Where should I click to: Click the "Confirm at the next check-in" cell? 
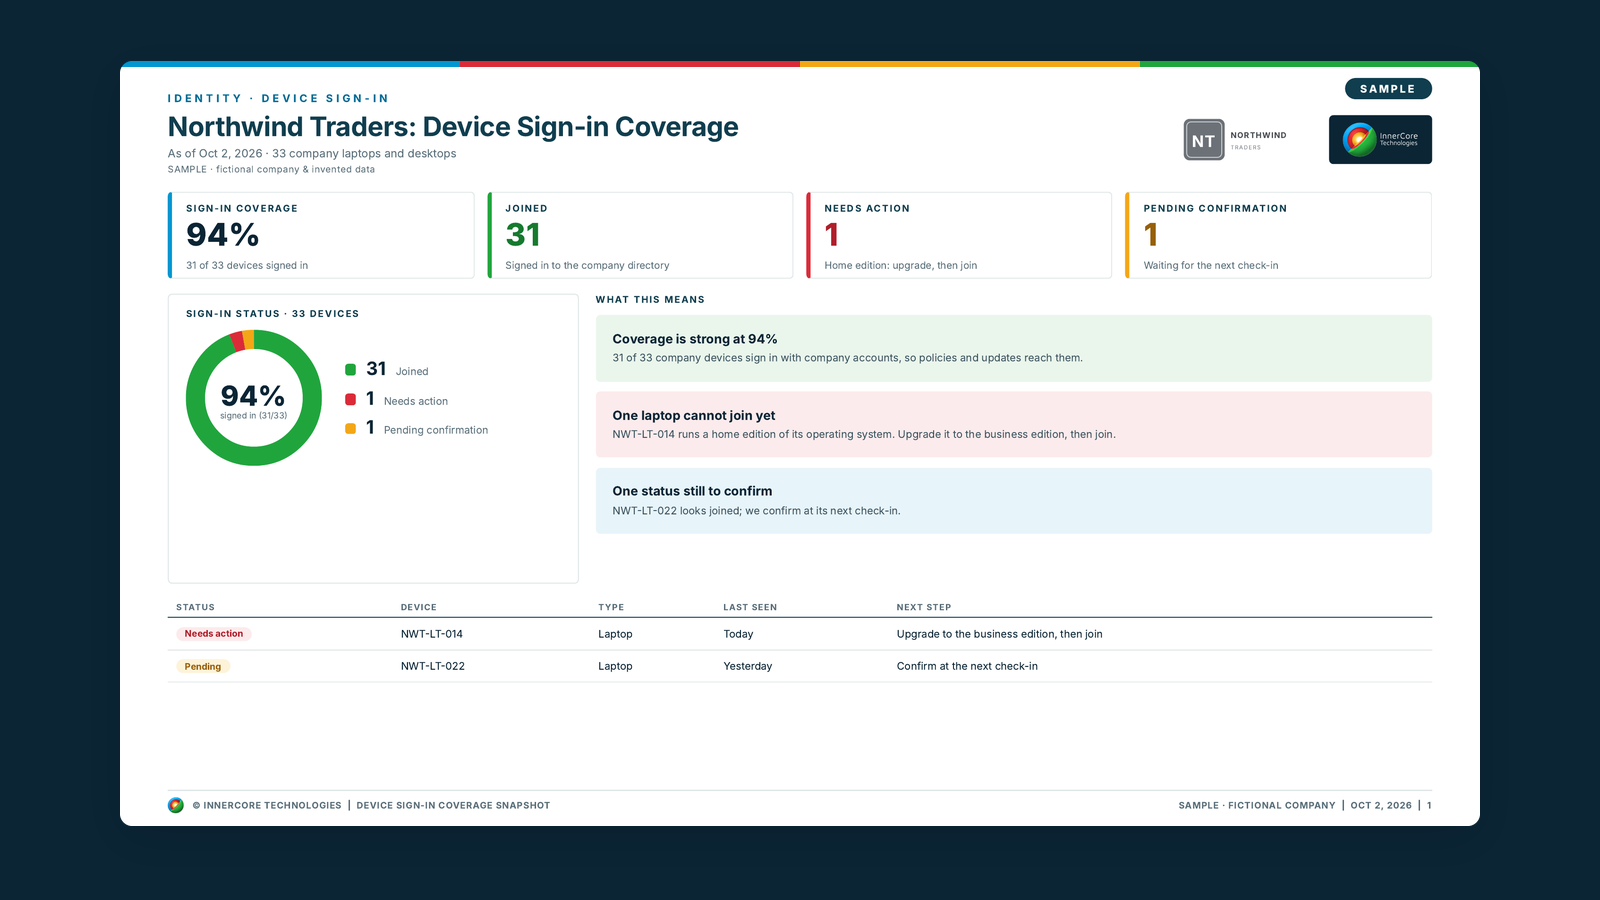(x=967, y=666)
